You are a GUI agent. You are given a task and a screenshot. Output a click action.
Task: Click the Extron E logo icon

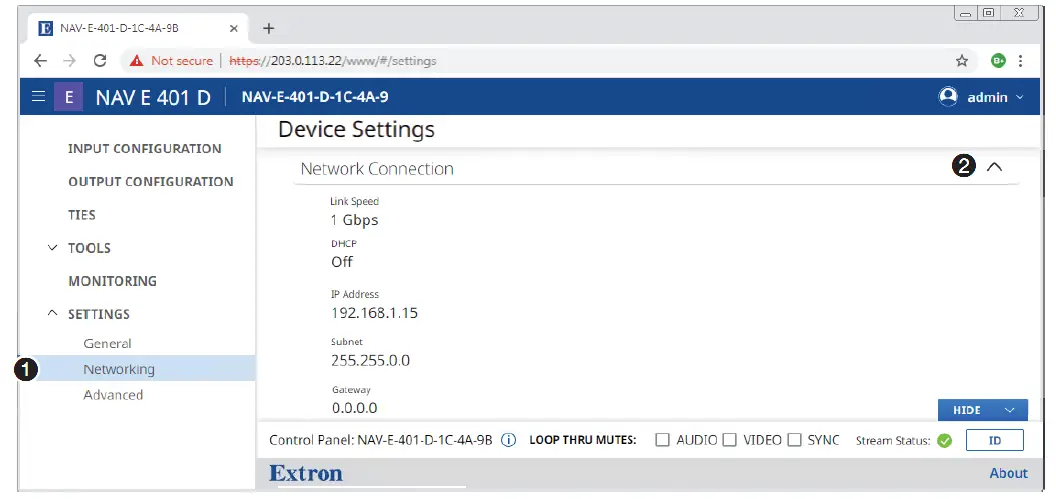68,97
